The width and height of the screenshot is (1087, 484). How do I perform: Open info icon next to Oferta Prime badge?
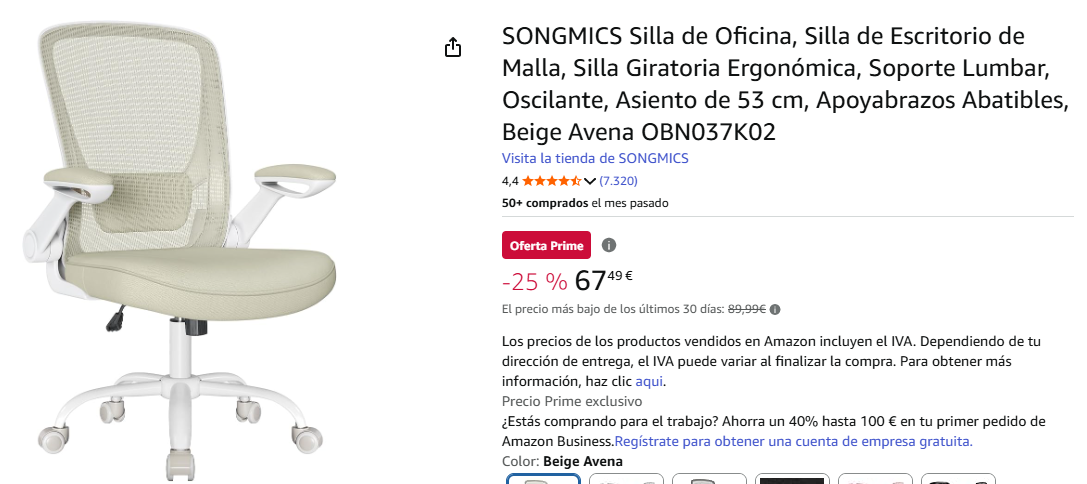(x=609, y=245)
